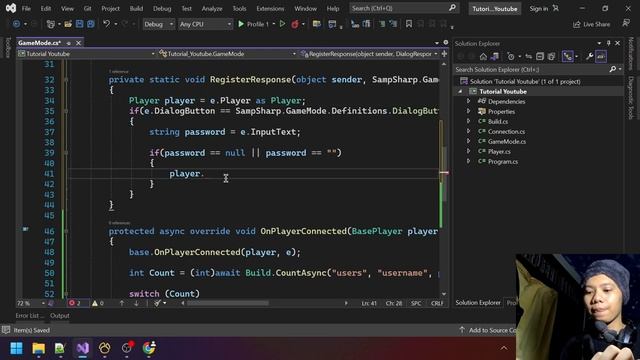Viewport: 640px width, 360px height.
Task: Open Visual Studio from the taskbar
Action: [x=82, y=348]
